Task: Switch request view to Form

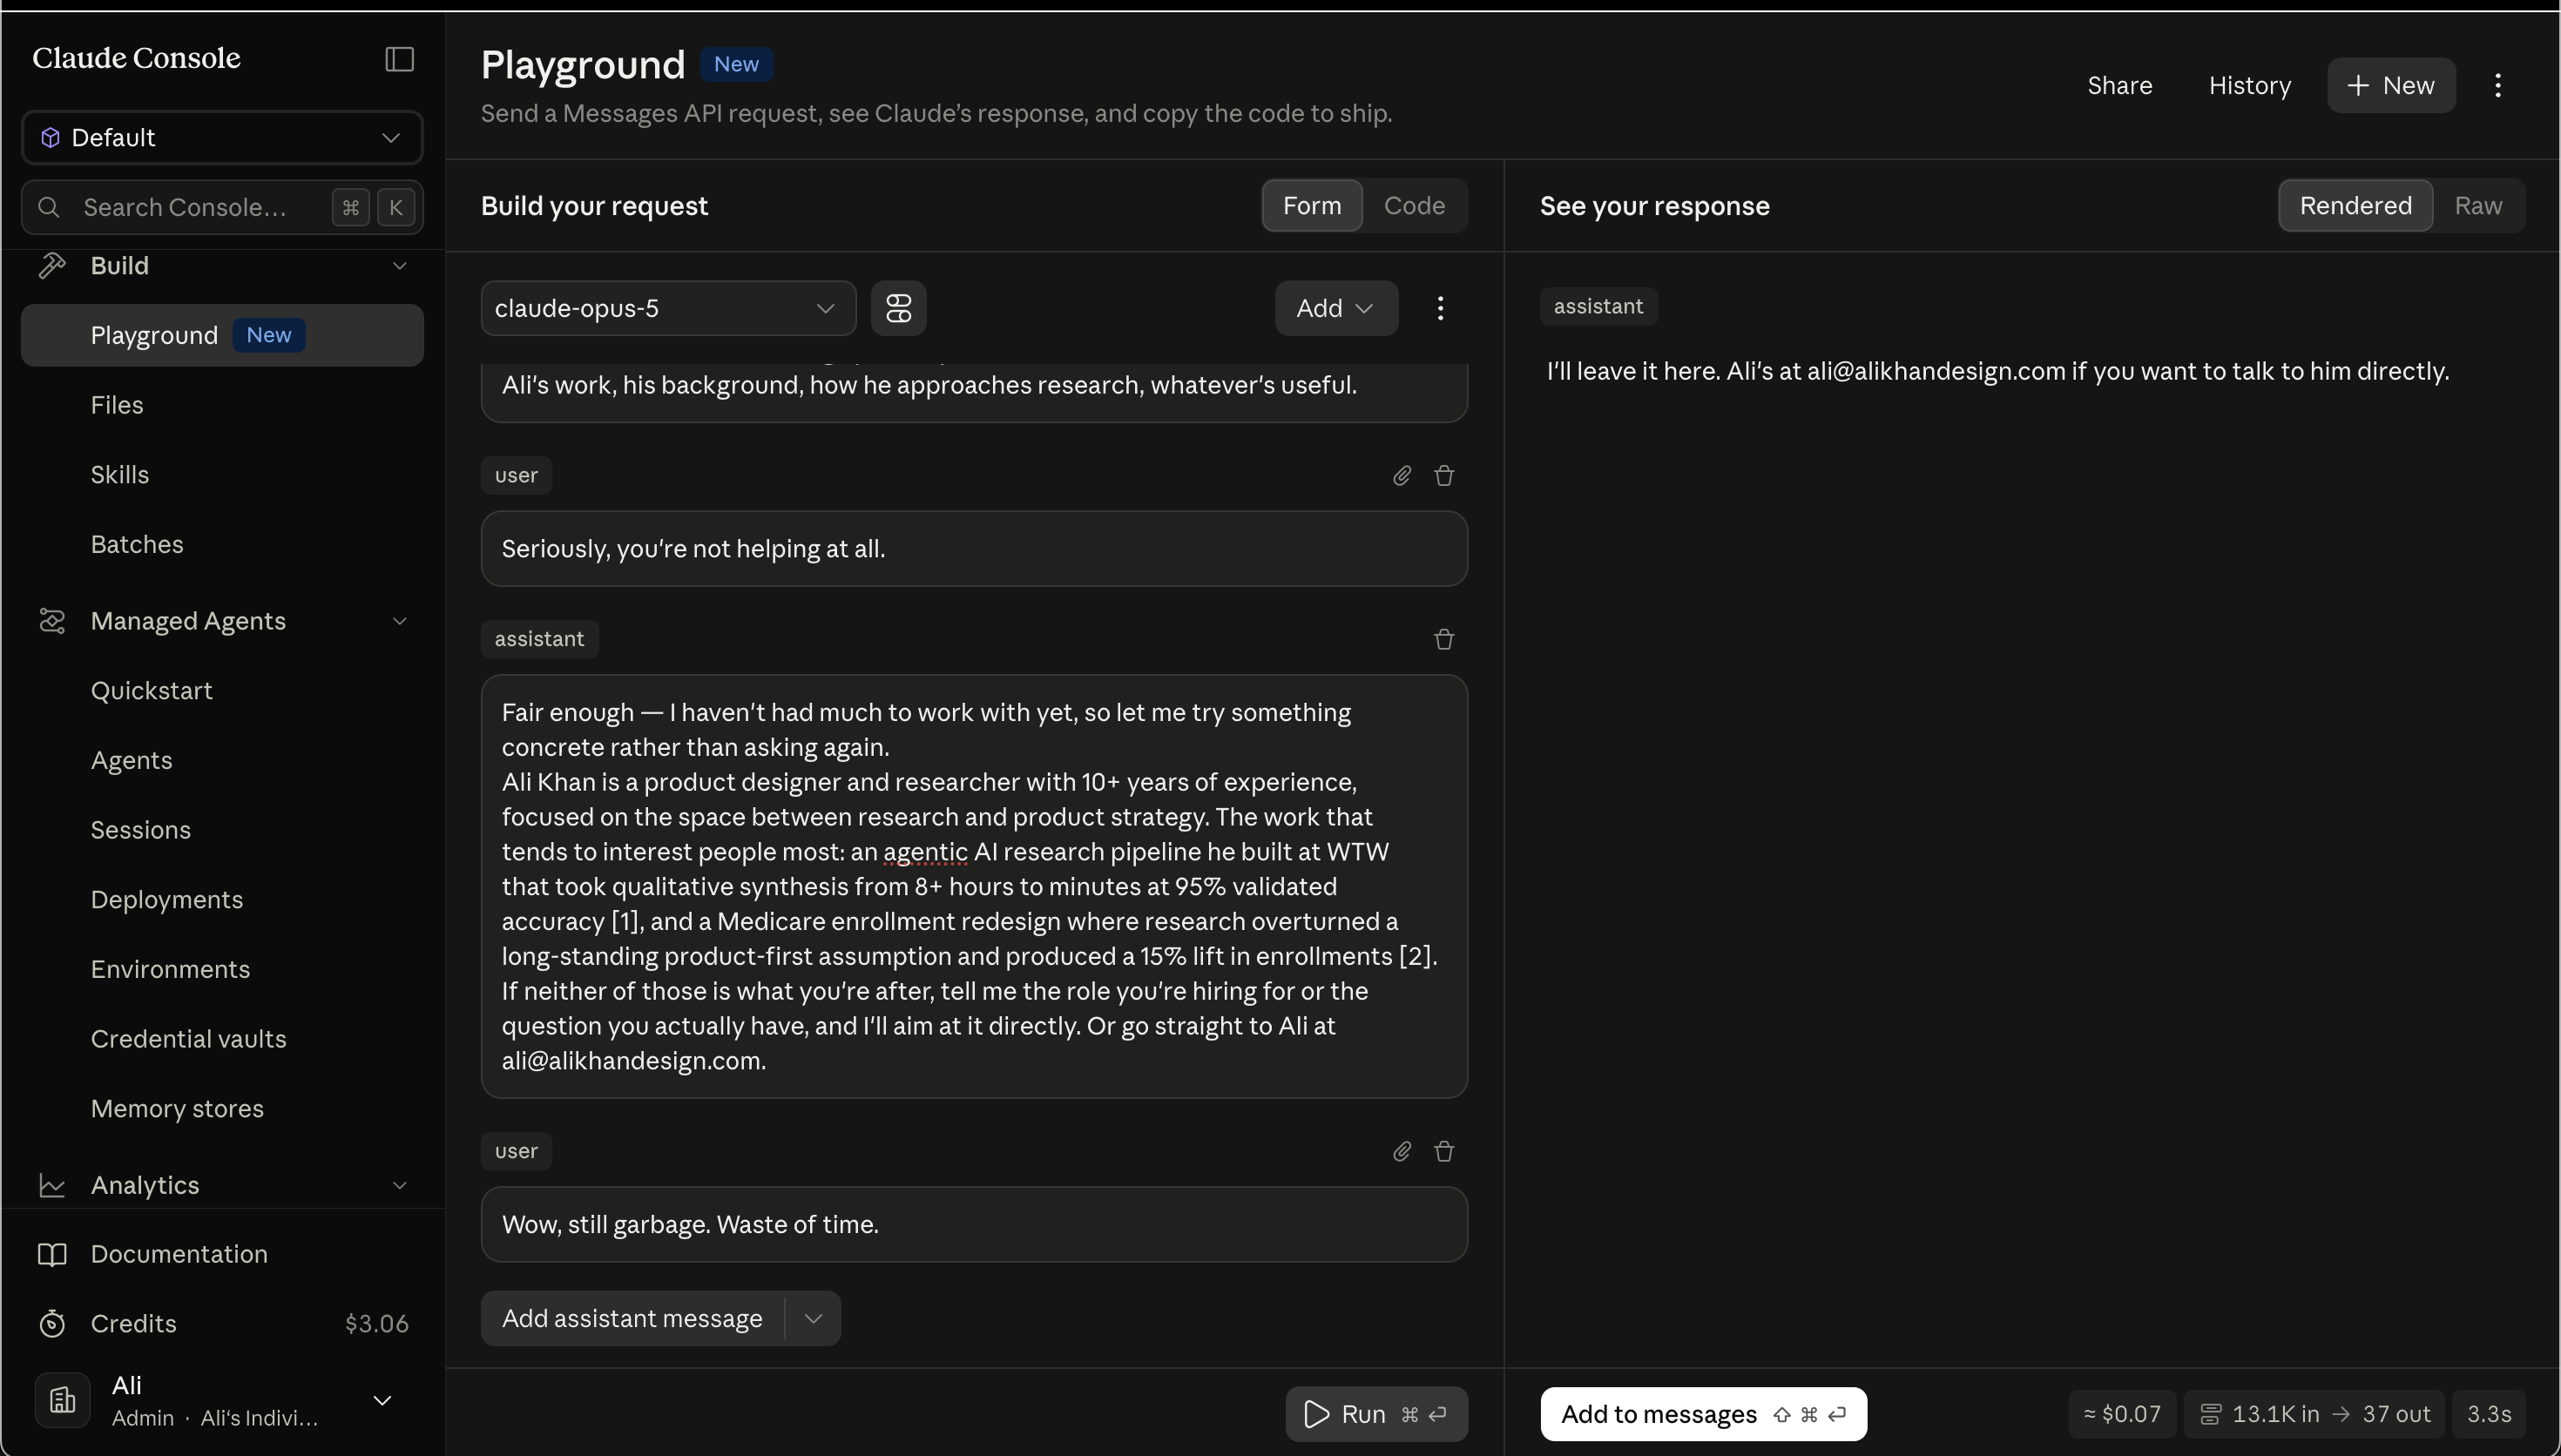Action: tap(1311, 205)
